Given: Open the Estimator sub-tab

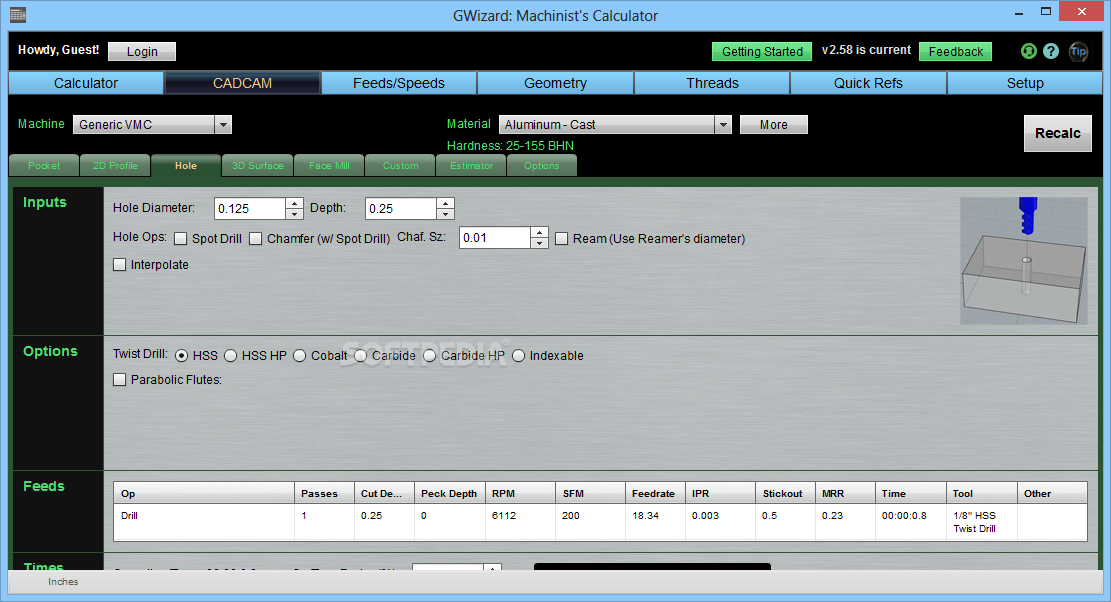Looking at the screenshot, I should [471, 166].
